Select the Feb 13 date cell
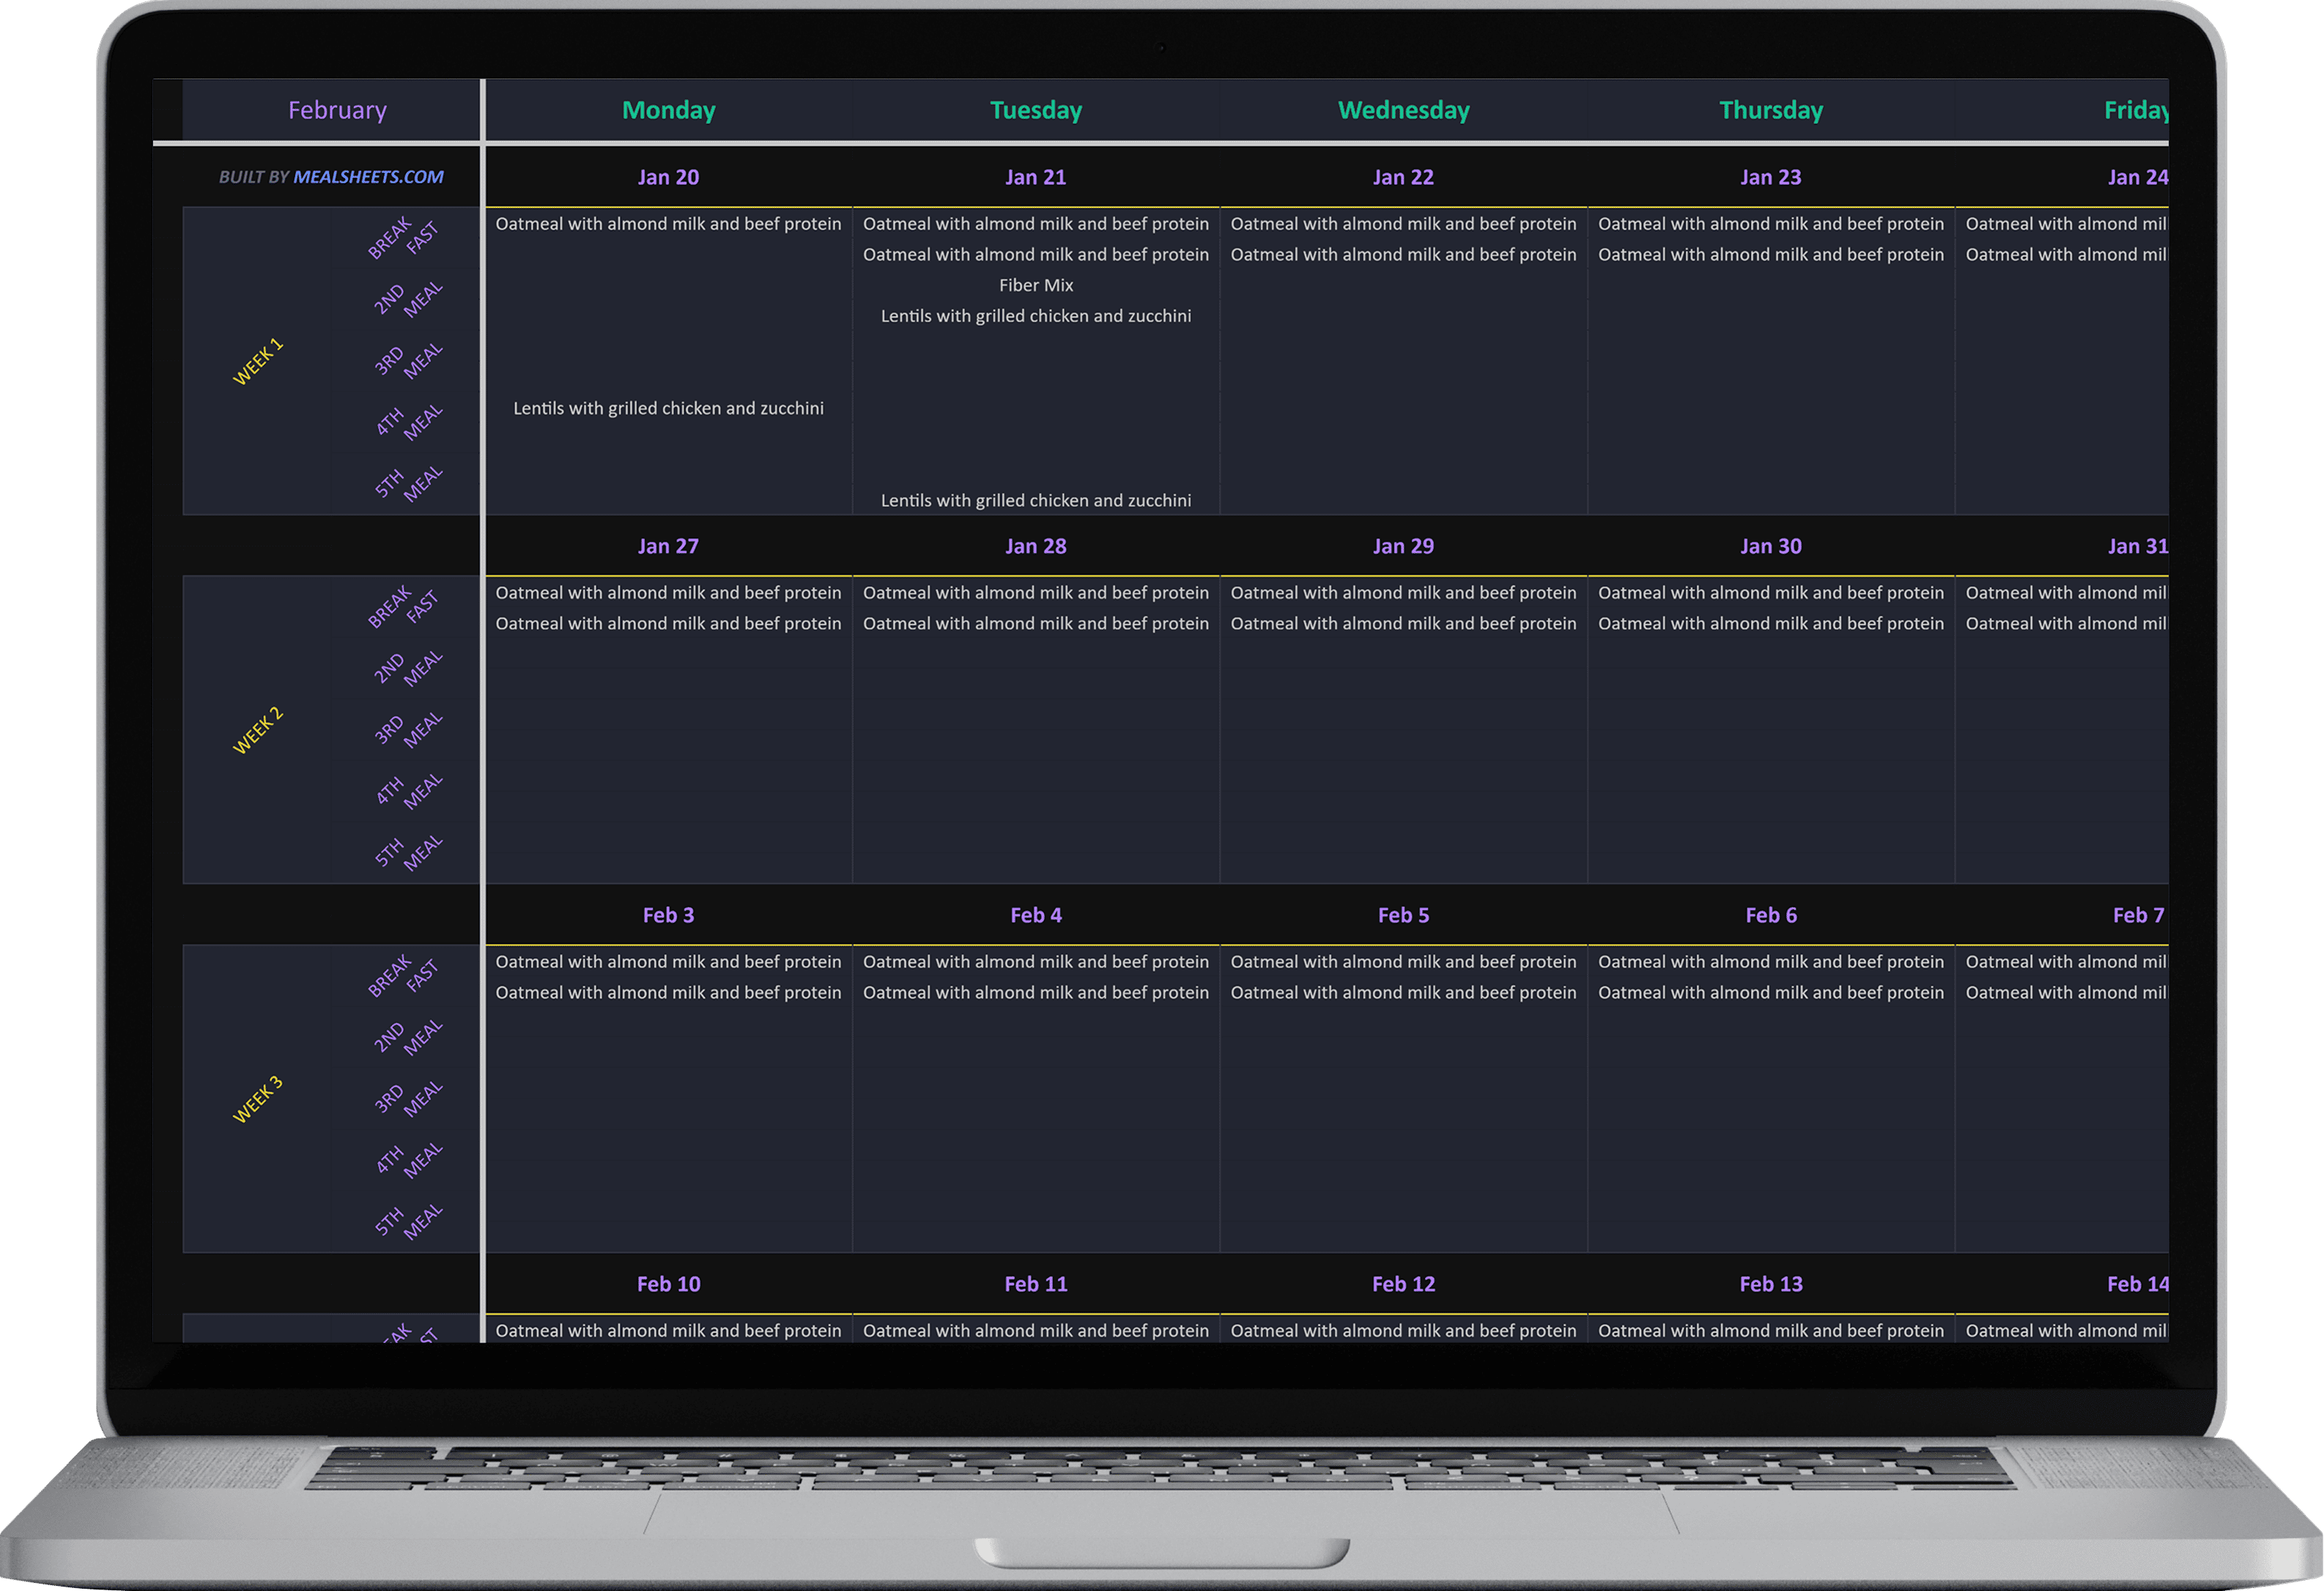 point(1770,1284)
